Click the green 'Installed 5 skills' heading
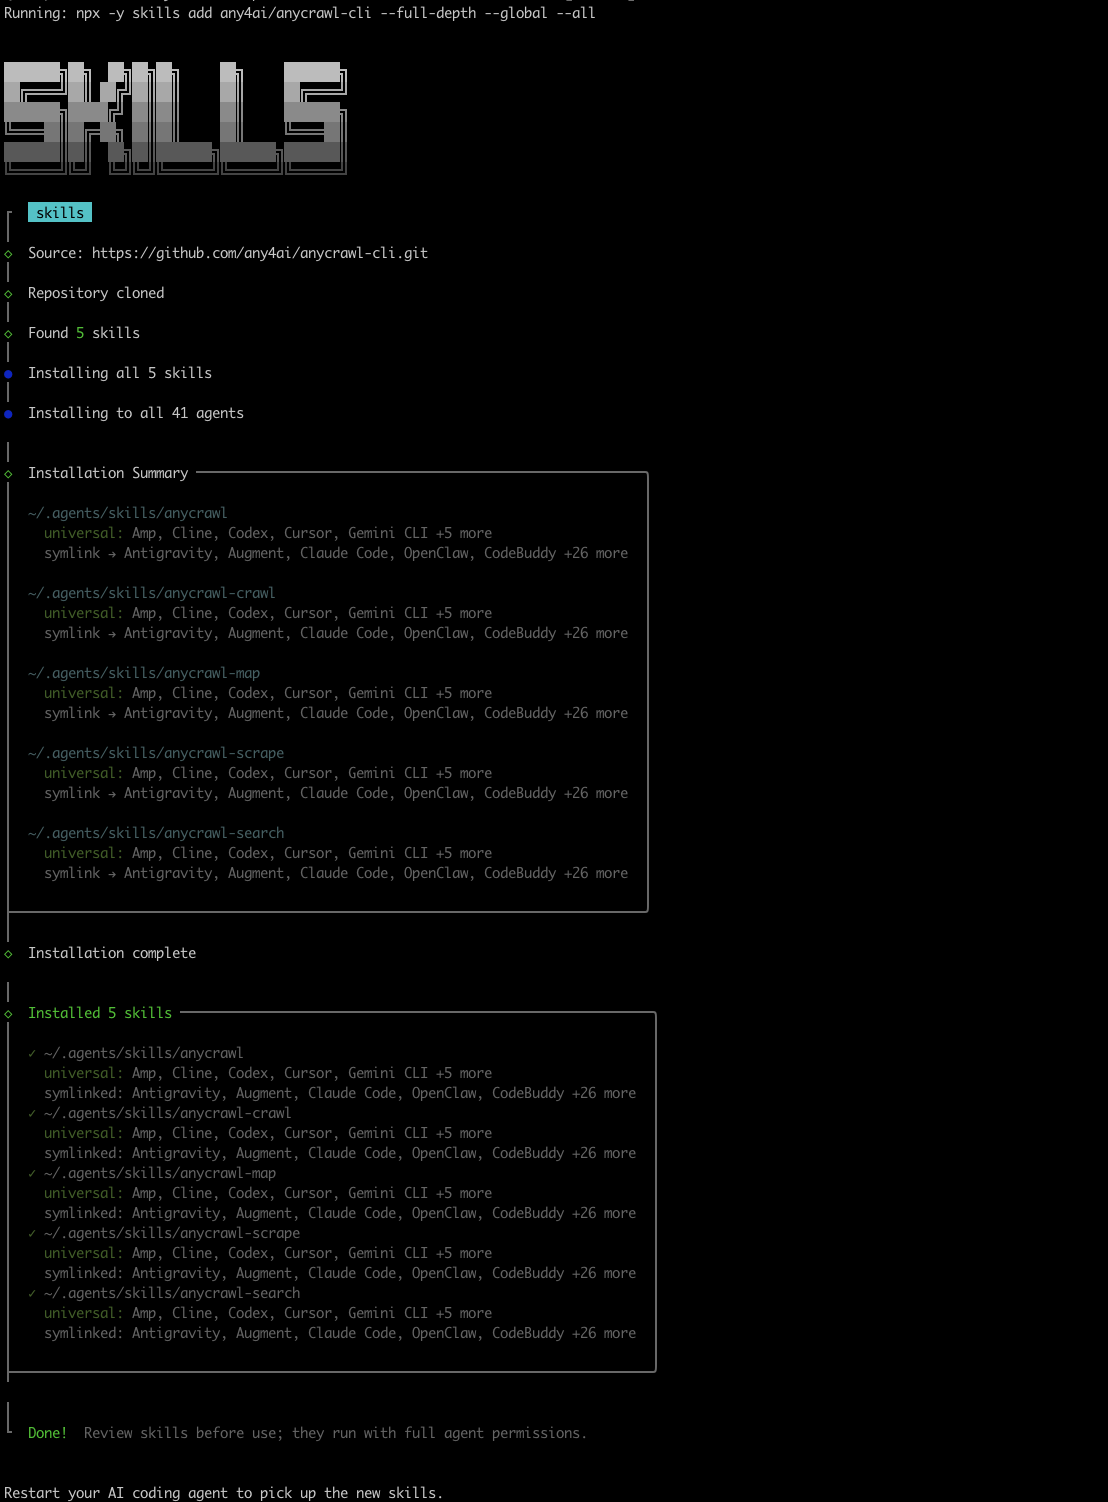 click(x=100, y=1013)
